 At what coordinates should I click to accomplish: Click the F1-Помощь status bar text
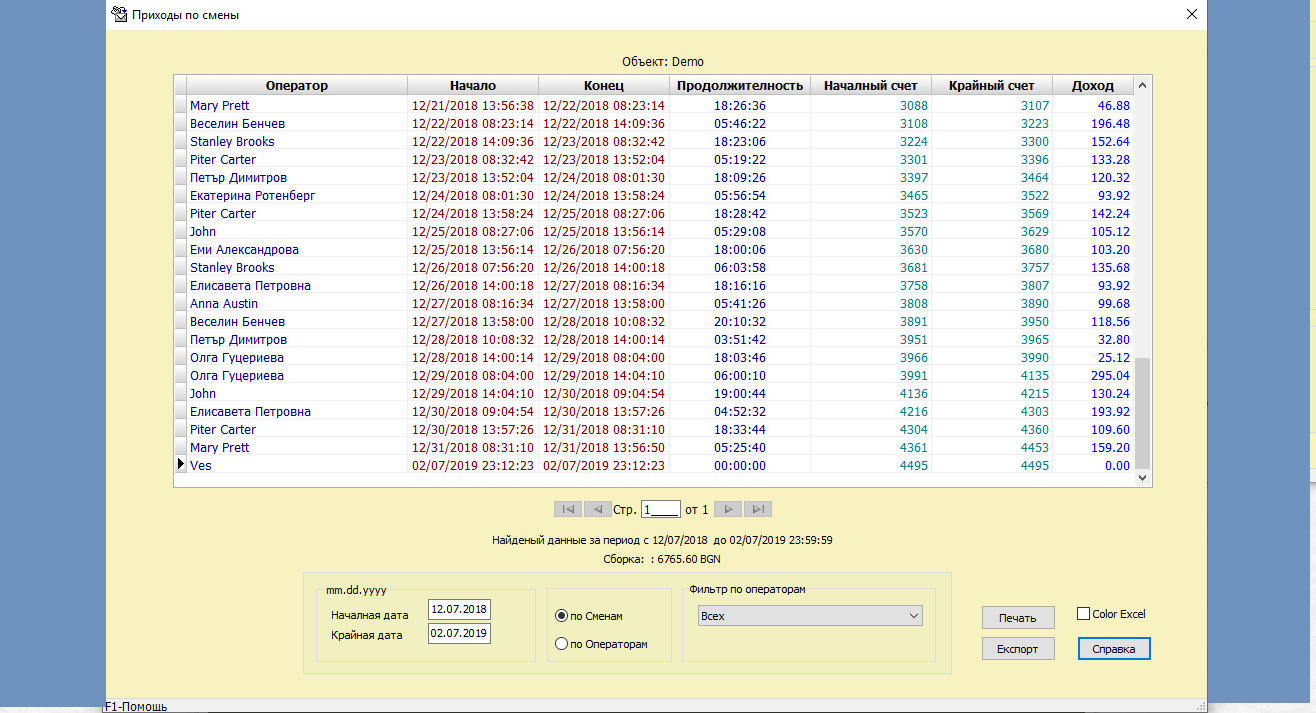tap(136, 706)
